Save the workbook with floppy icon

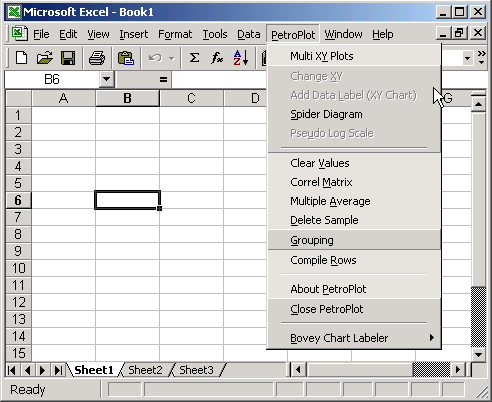68,58
